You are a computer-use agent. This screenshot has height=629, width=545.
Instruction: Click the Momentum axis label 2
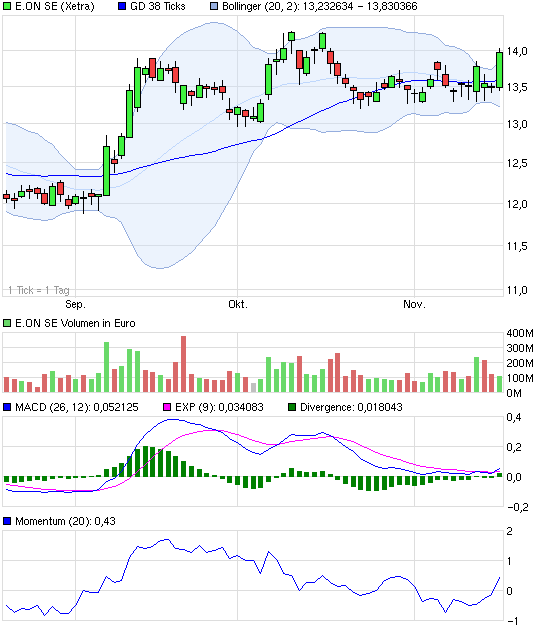click(509, 531)
